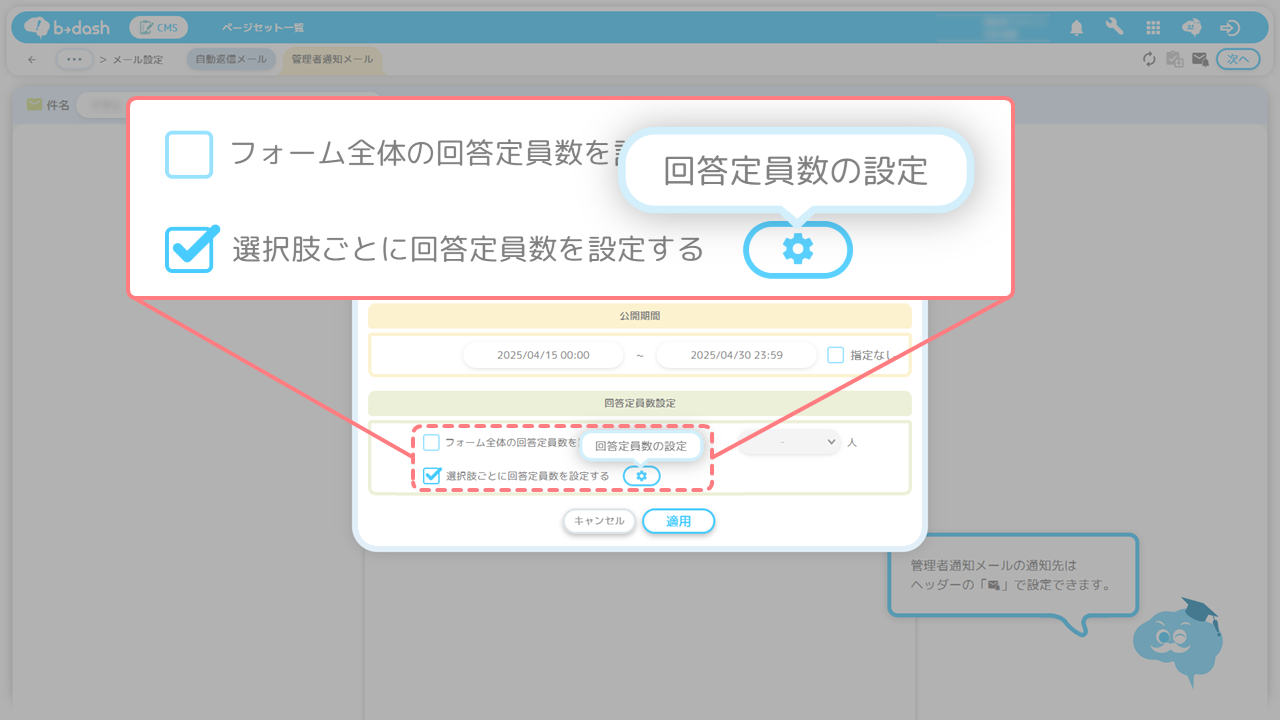Open the notifications bell icon
Image resolution: width=1280 pixels, height=720 pixels.
tap(1076, 28)
